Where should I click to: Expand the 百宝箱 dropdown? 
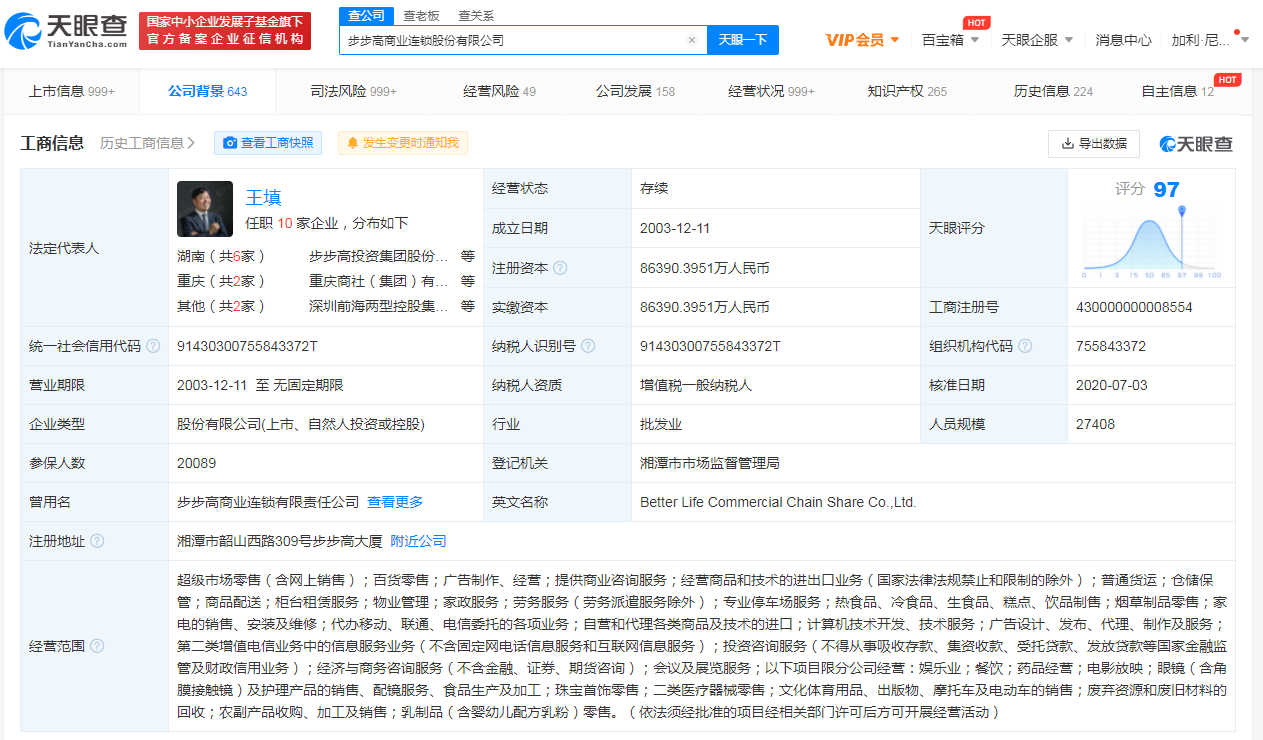[950, 40]
